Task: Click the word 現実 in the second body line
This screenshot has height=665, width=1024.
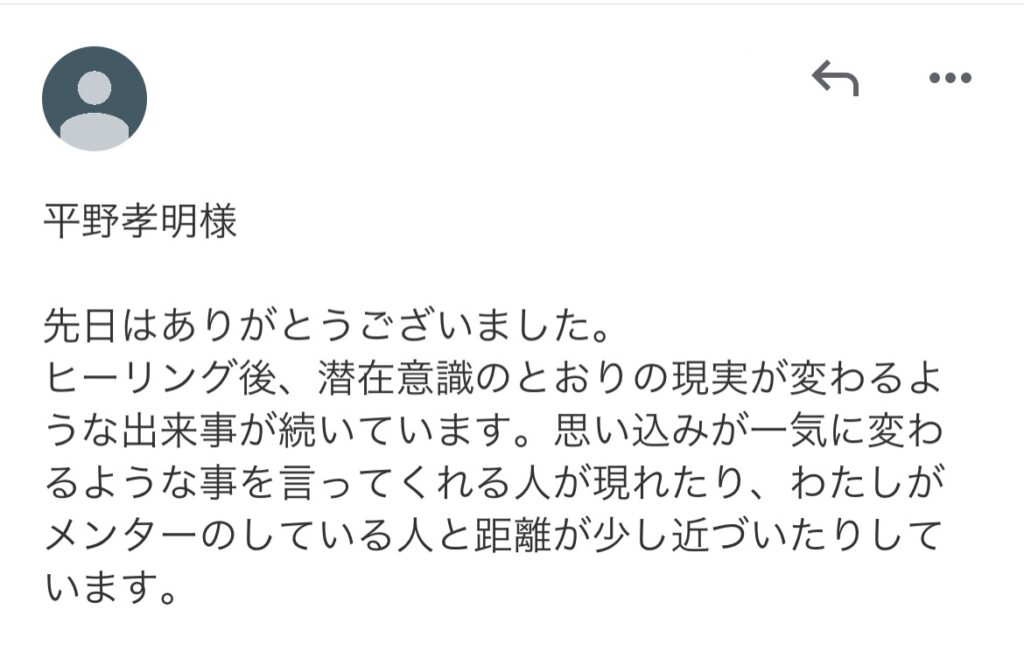Action: 711,378
